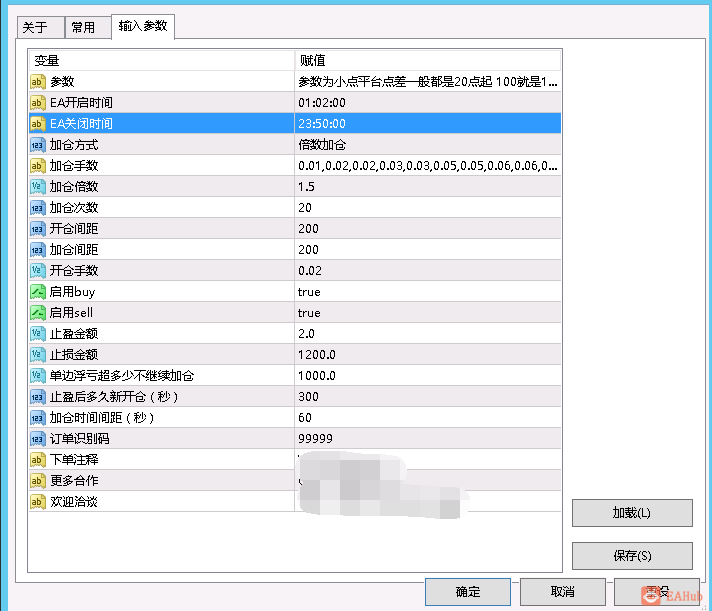Click the integer icon beside 加仓间距
The image size is (712, 611).
[x=38, y=250]
